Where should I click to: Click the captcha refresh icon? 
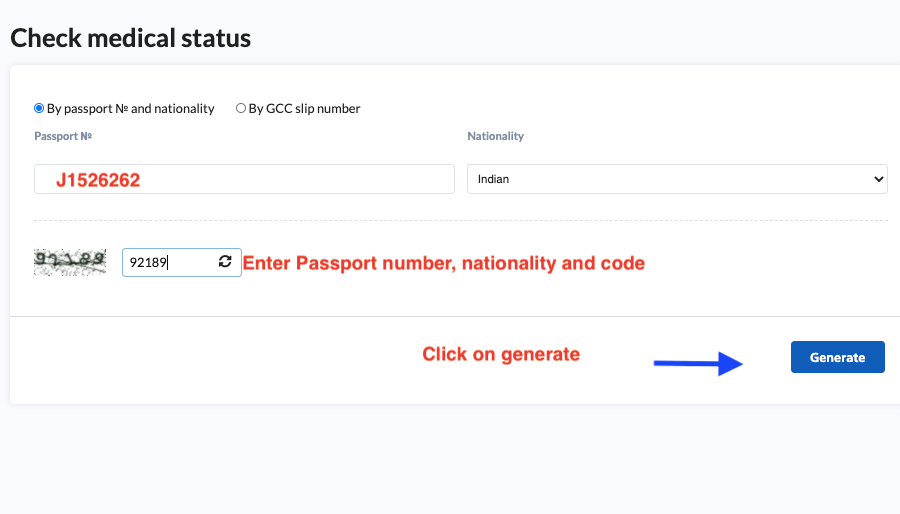(225, 262)
